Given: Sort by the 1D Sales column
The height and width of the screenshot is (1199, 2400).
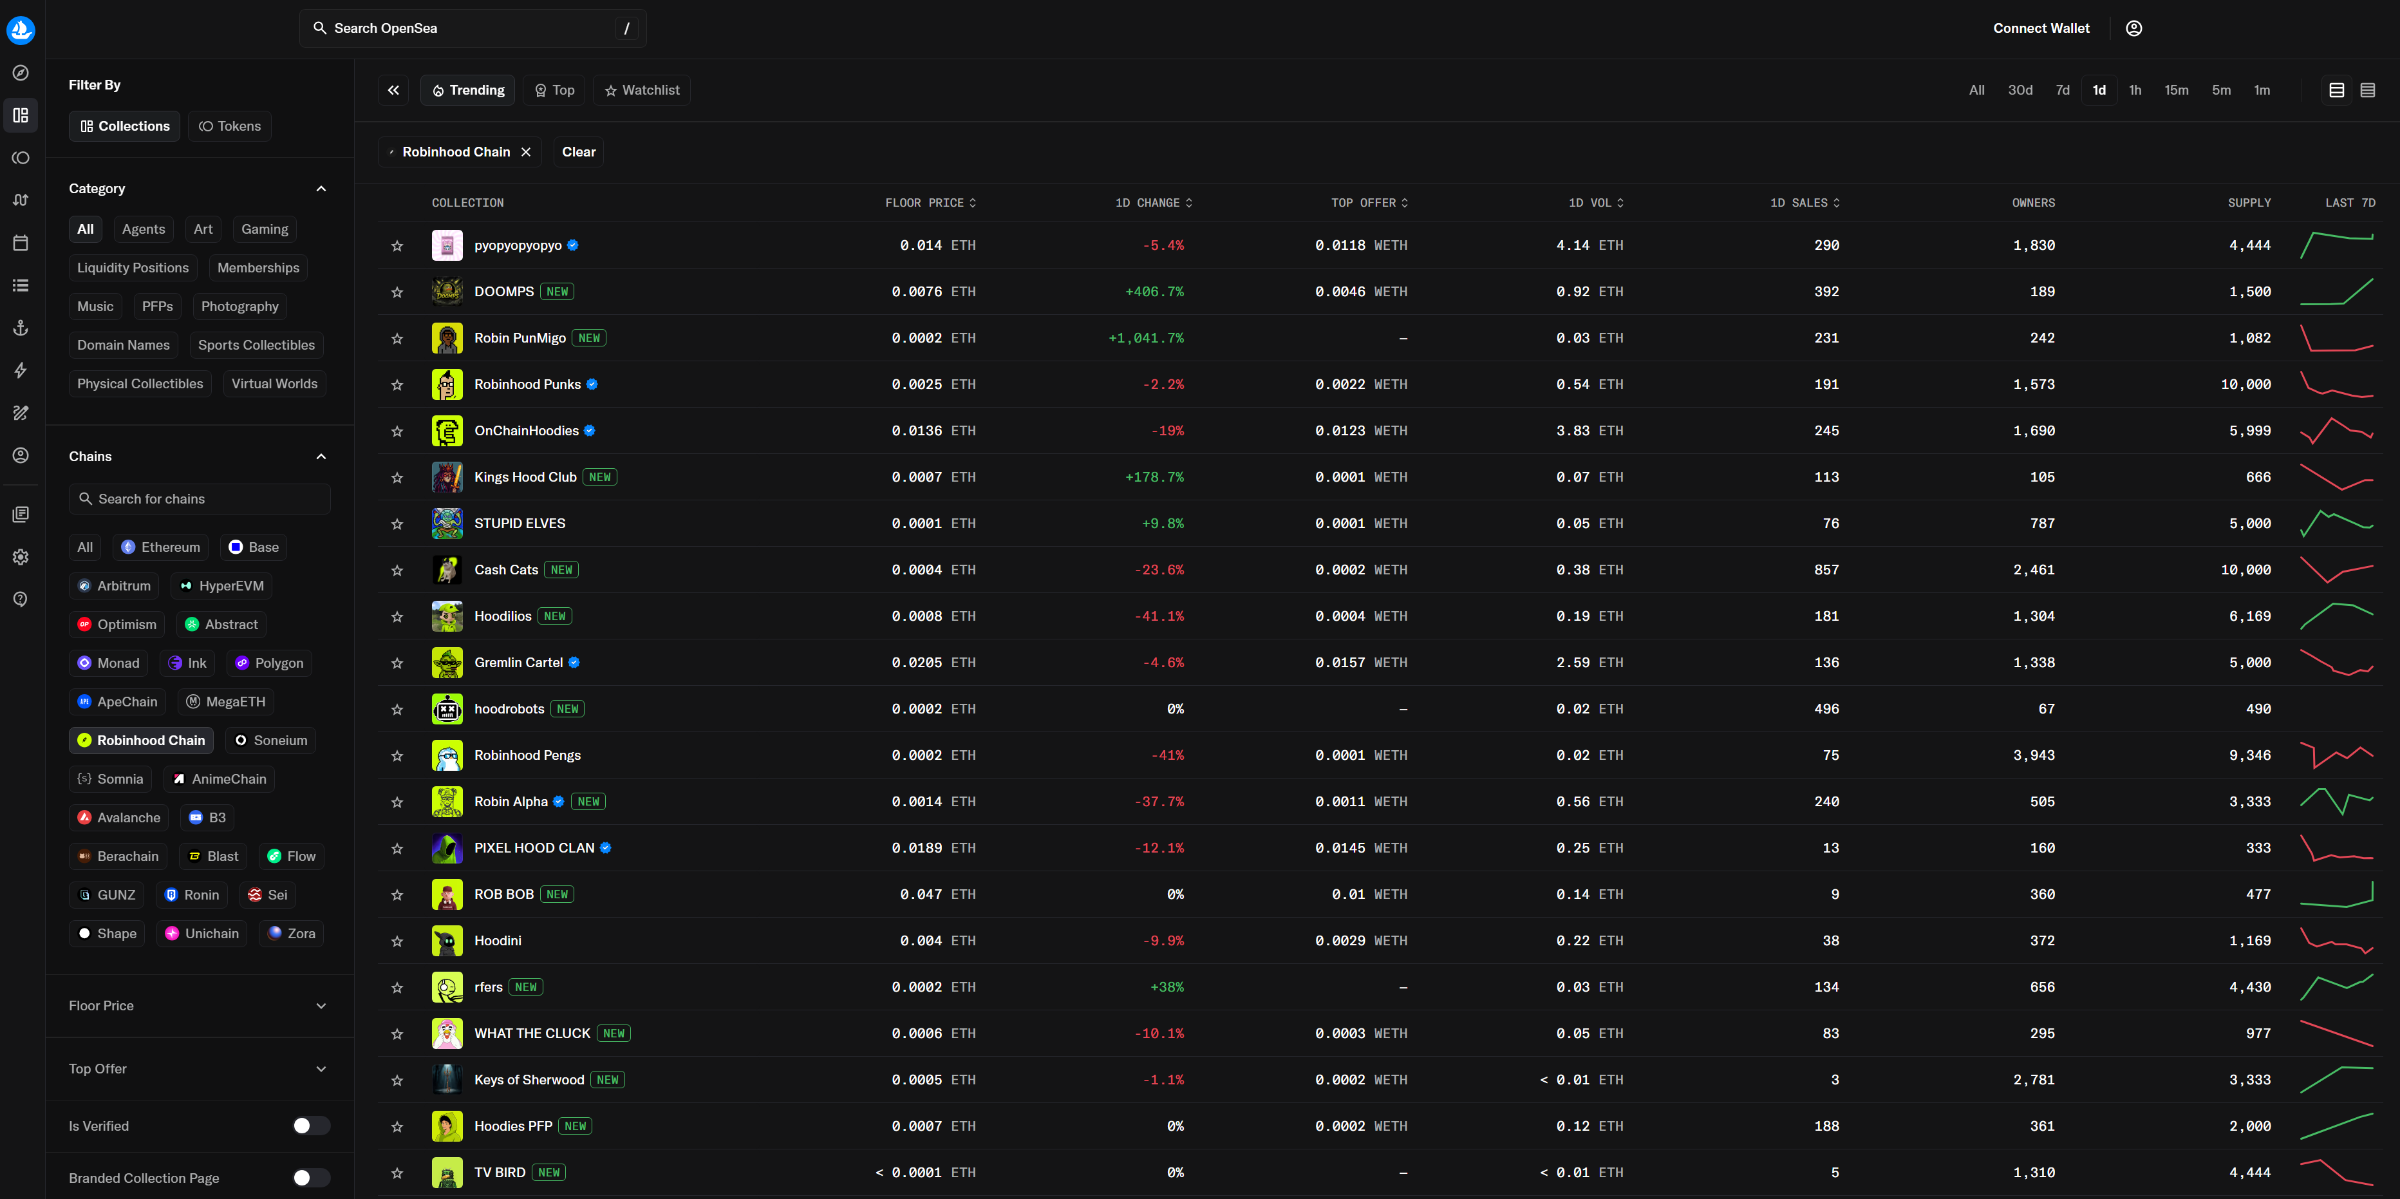Looking at the screenshot, I should (1805, 203).
